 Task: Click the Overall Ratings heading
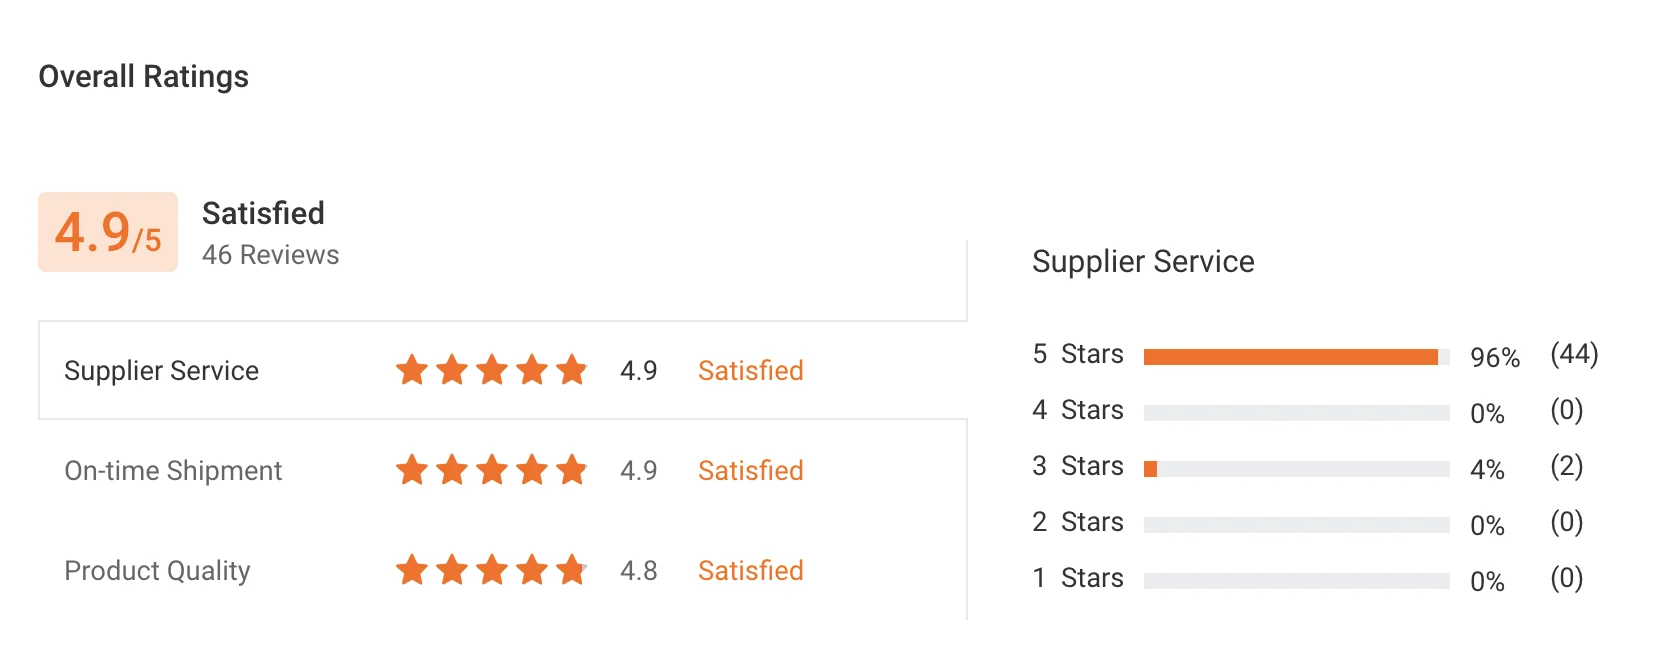(x=143, y=77)
